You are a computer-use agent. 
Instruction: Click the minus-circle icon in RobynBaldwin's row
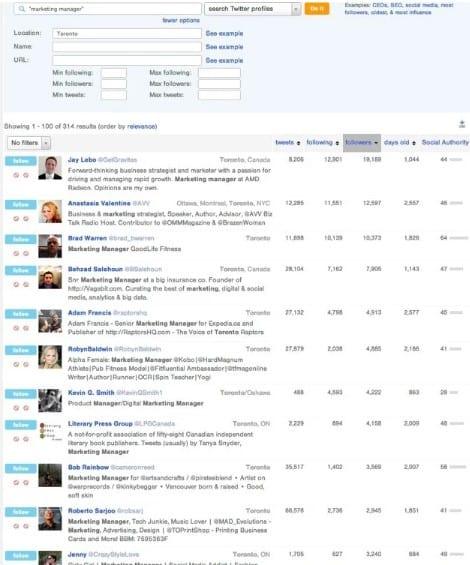[x=26, y=365]
